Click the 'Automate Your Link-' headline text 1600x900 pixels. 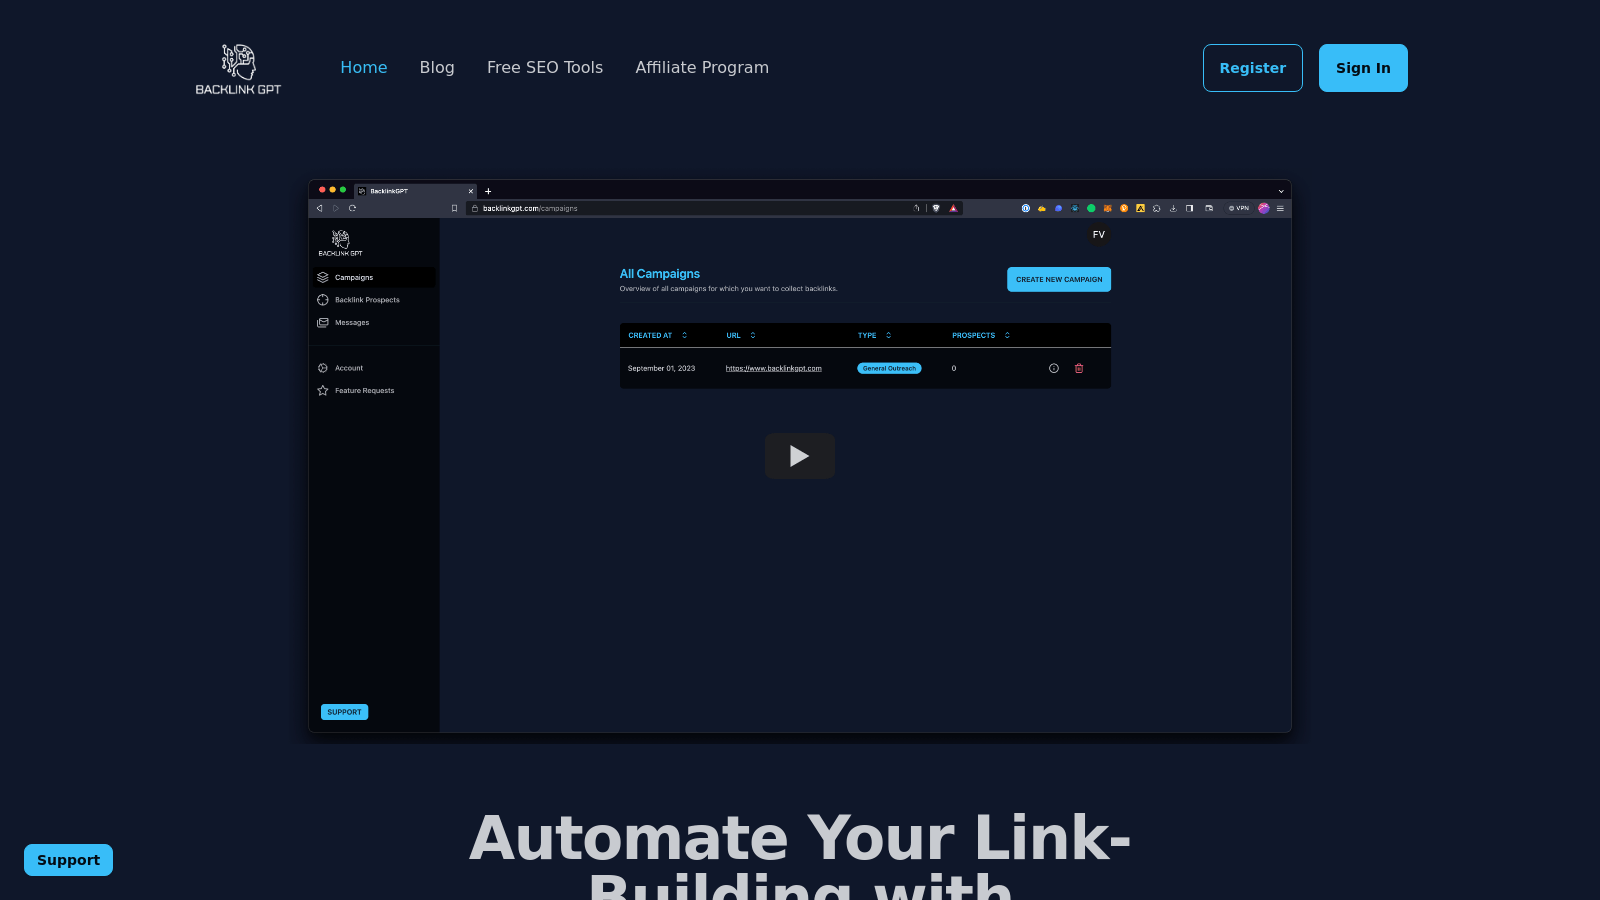[800, 837]
